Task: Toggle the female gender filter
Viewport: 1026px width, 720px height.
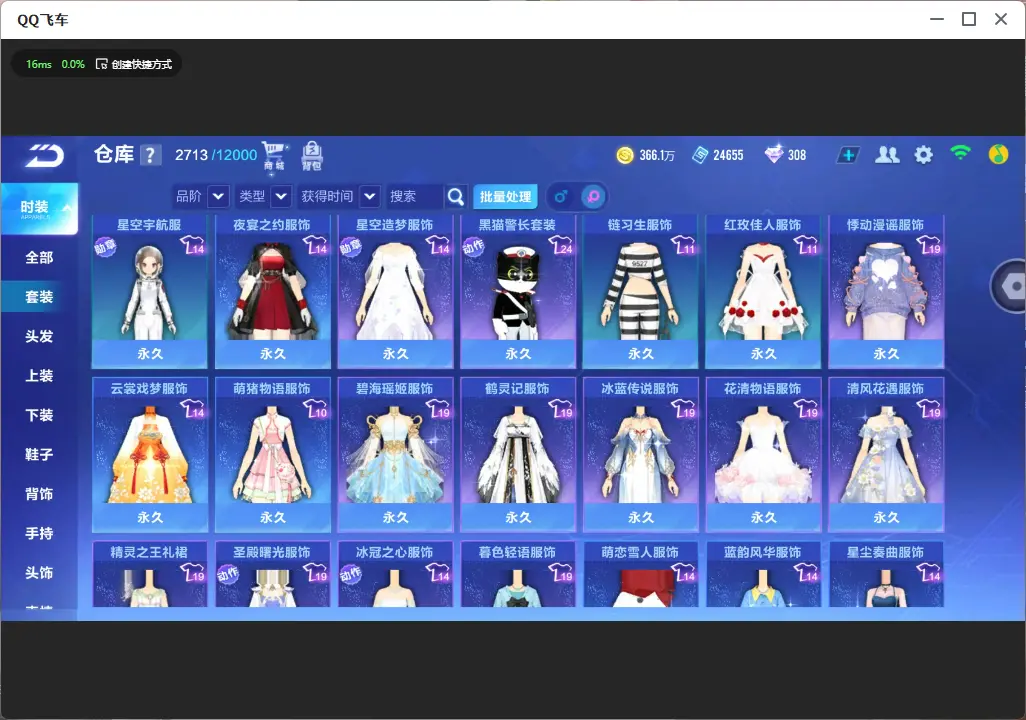Action: (593, 196)
